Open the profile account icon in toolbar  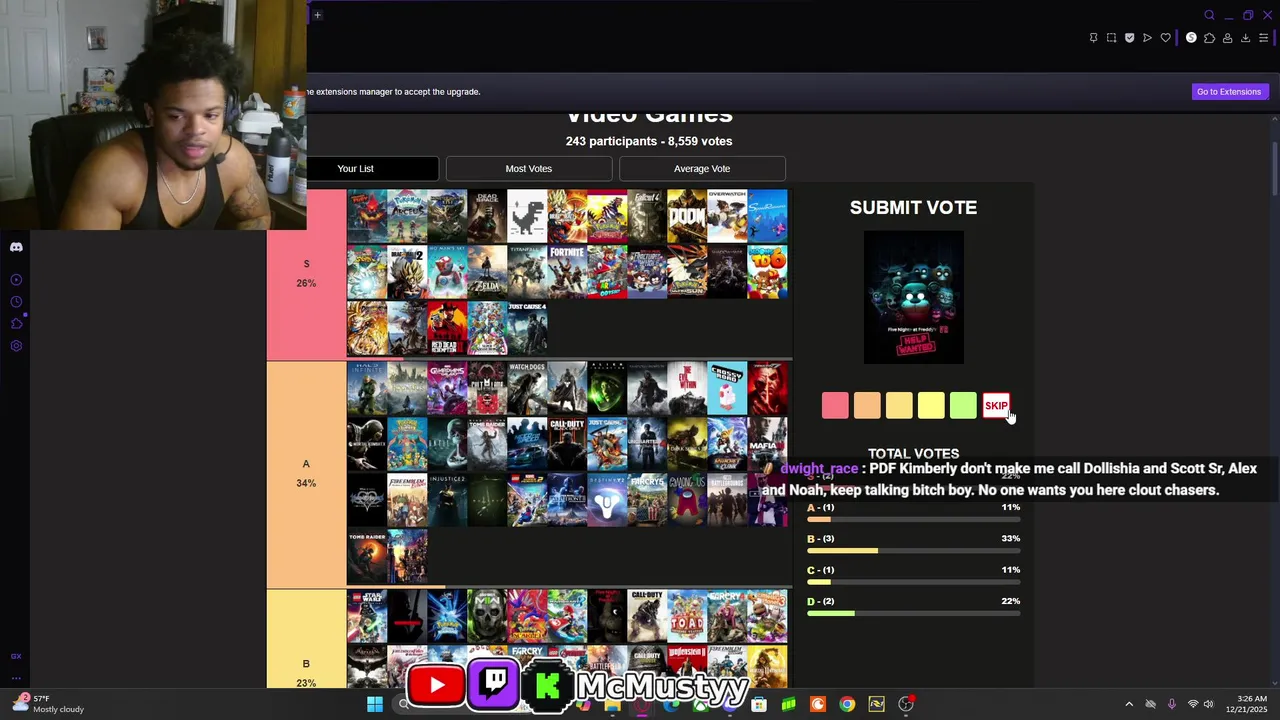coord(1227,38)
